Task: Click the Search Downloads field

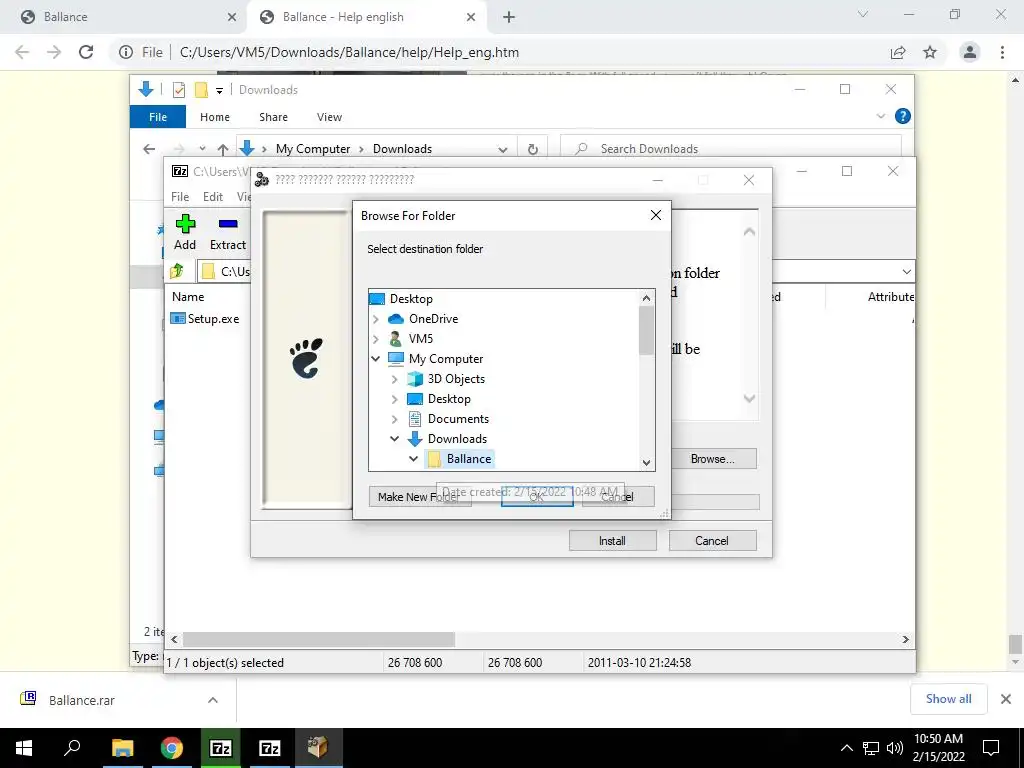Action: pyautogui.click(x=731, y=149)
